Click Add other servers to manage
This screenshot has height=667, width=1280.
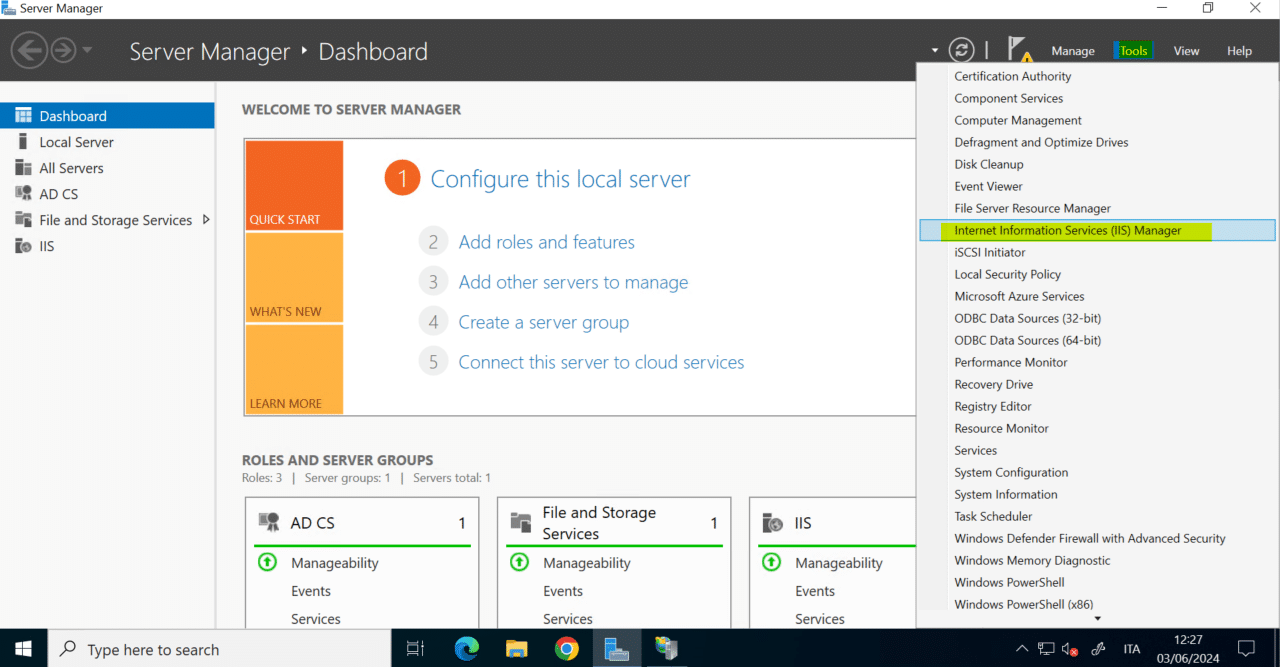[x=573, y=282]
